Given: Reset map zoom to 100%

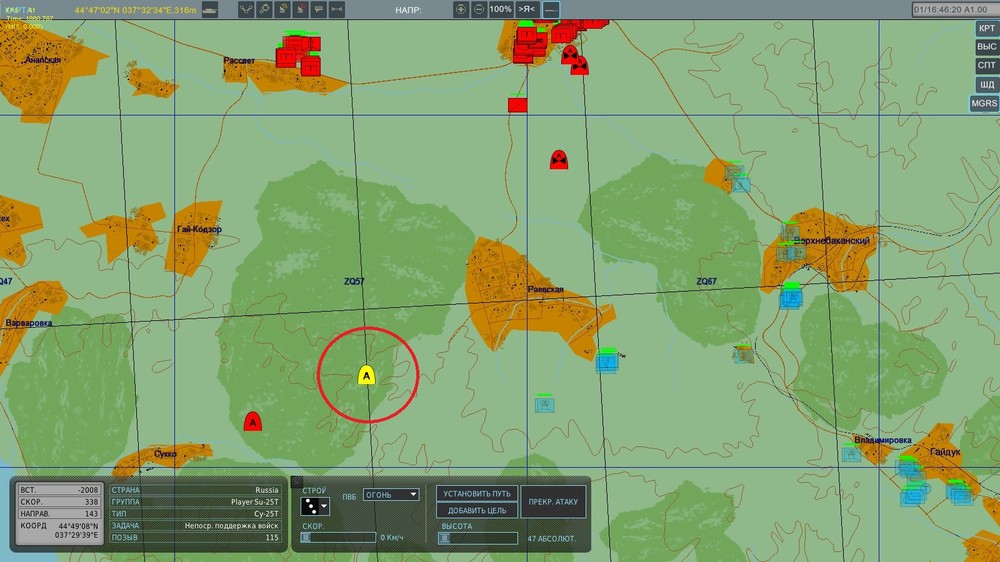Looking at the screenshot, I should tap(501, 10).
